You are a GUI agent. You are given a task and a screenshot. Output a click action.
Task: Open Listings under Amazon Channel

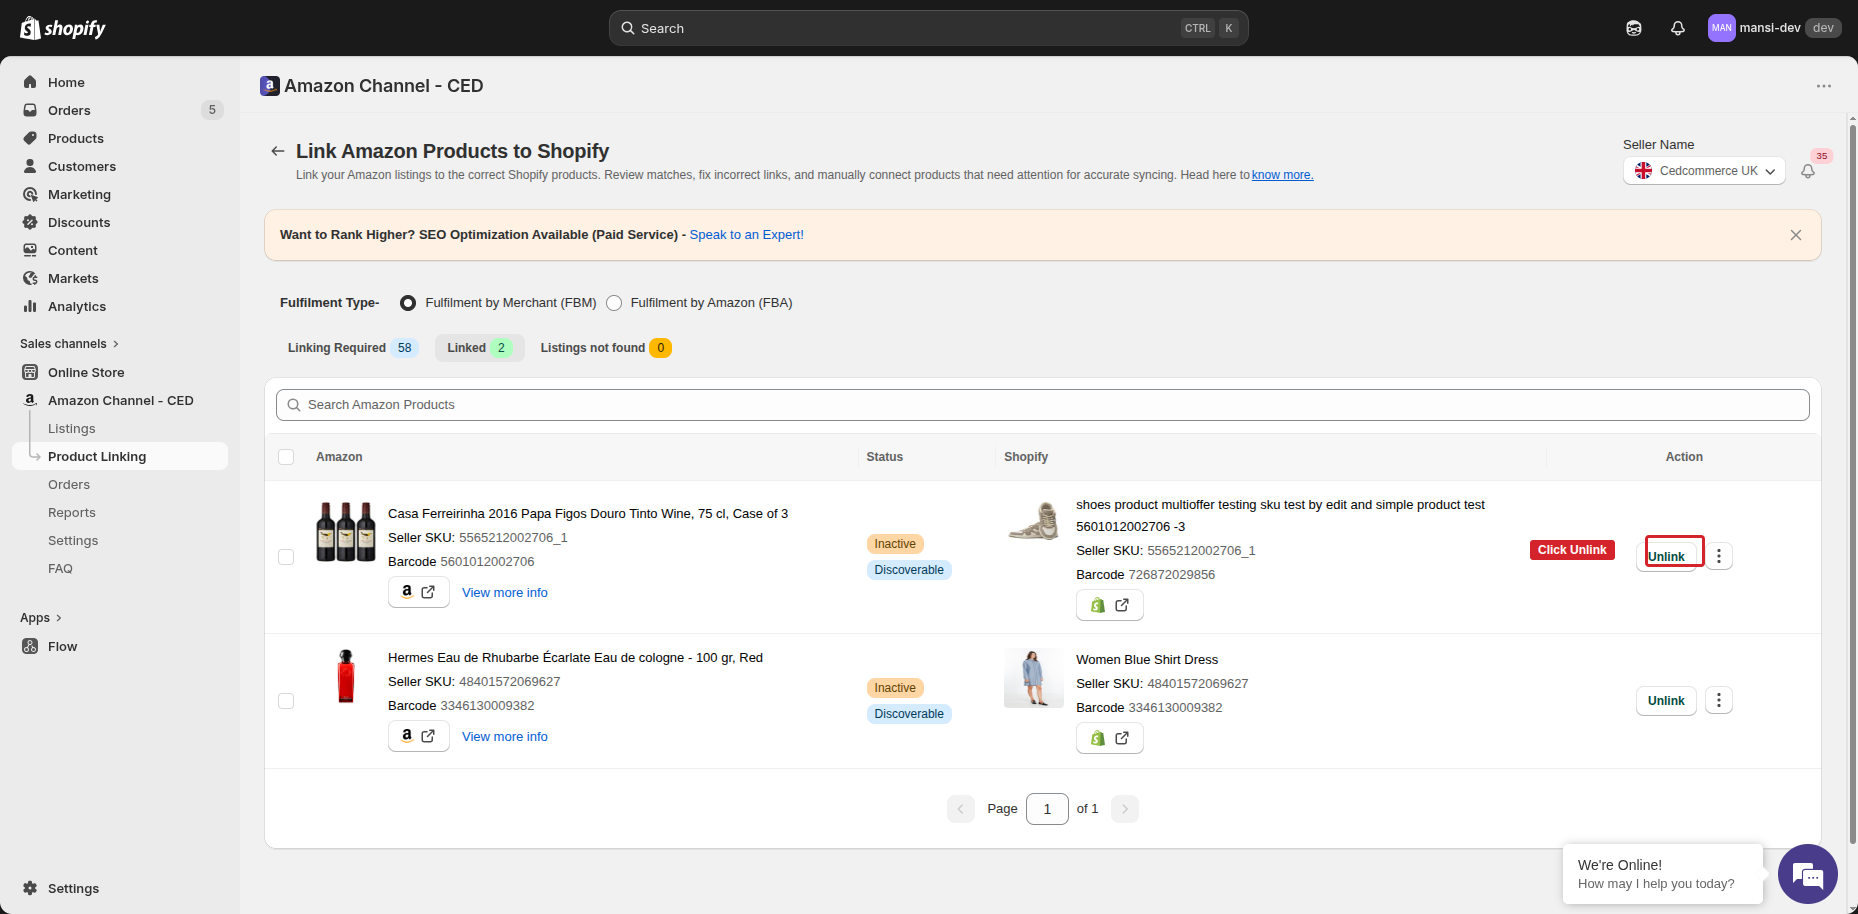[x=72, y=428]
